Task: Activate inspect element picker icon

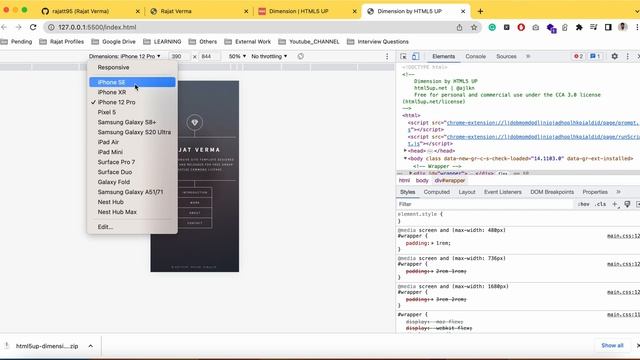Action: [x=403, y=56]
